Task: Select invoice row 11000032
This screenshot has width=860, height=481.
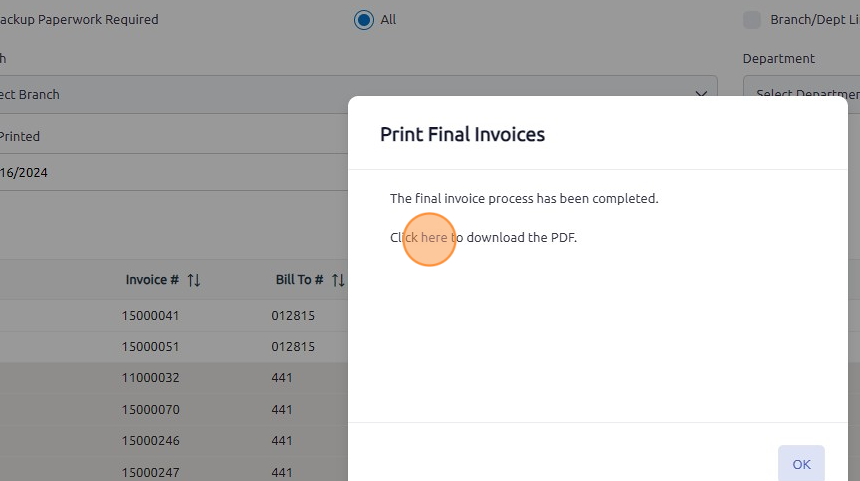Action: click(174, 378)
